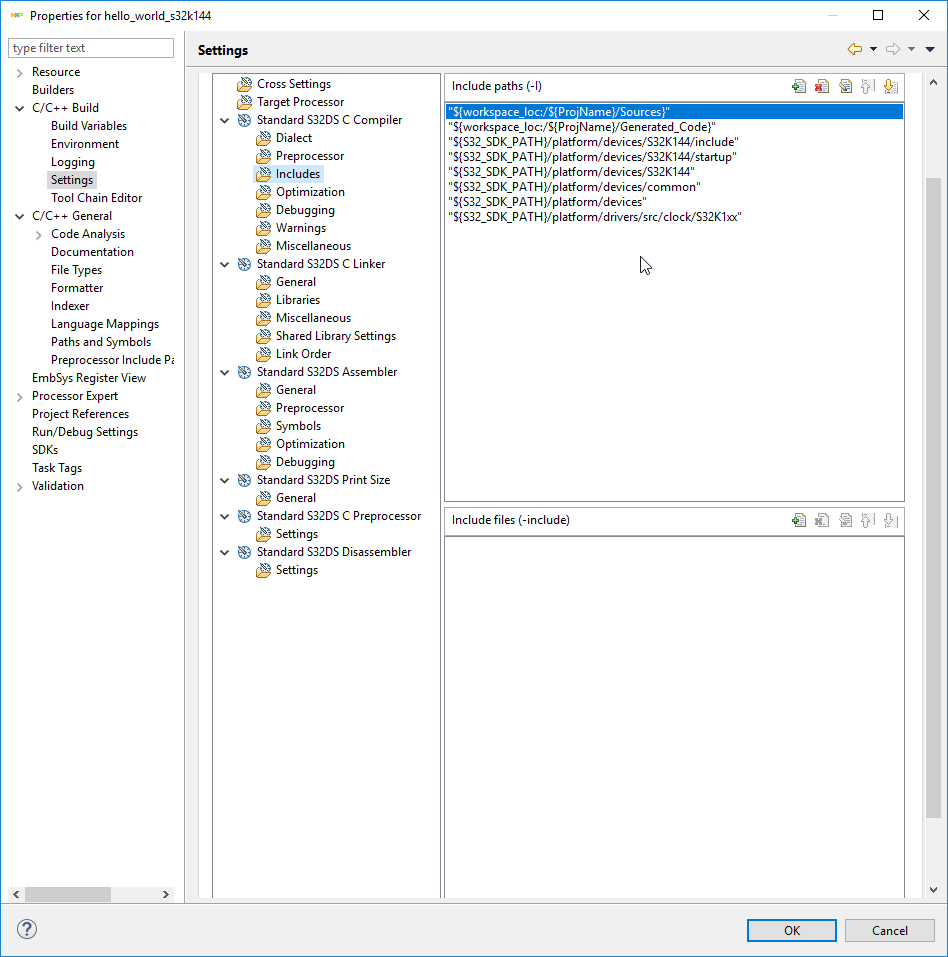Confirm with the OK button

(x=792, y=930)
